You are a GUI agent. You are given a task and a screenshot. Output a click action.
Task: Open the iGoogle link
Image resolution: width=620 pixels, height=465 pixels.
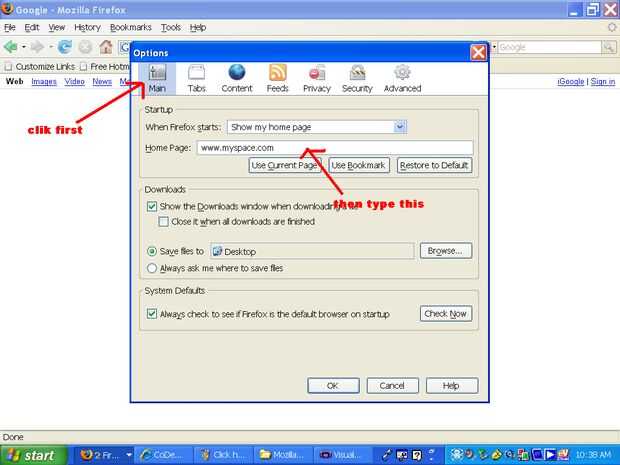pyautogui.click(x=571, y=81)
